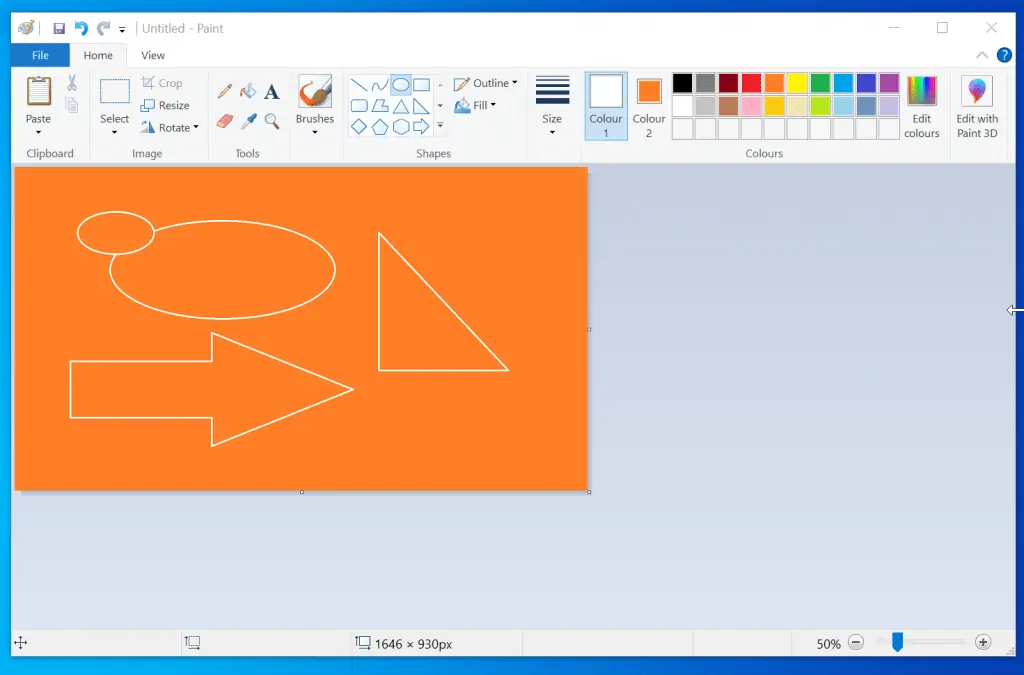Pick the red colour swatch
This screenshot has height=675, width=1024.
tap(751, 83)
